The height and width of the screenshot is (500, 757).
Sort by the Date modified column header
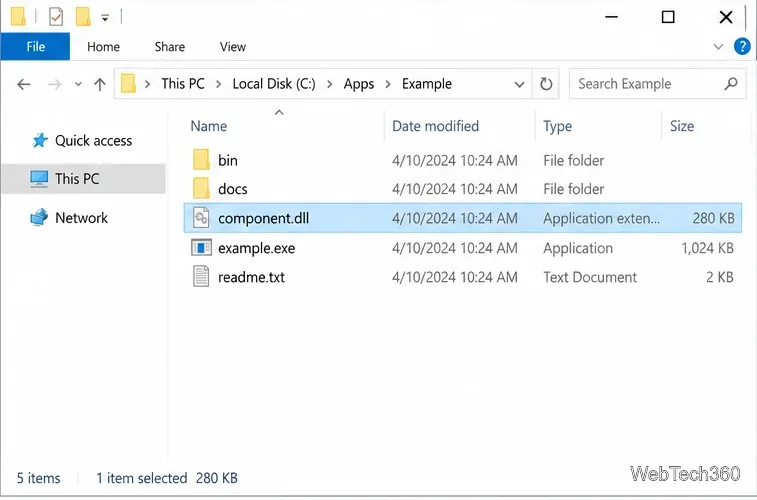[435, 126]
